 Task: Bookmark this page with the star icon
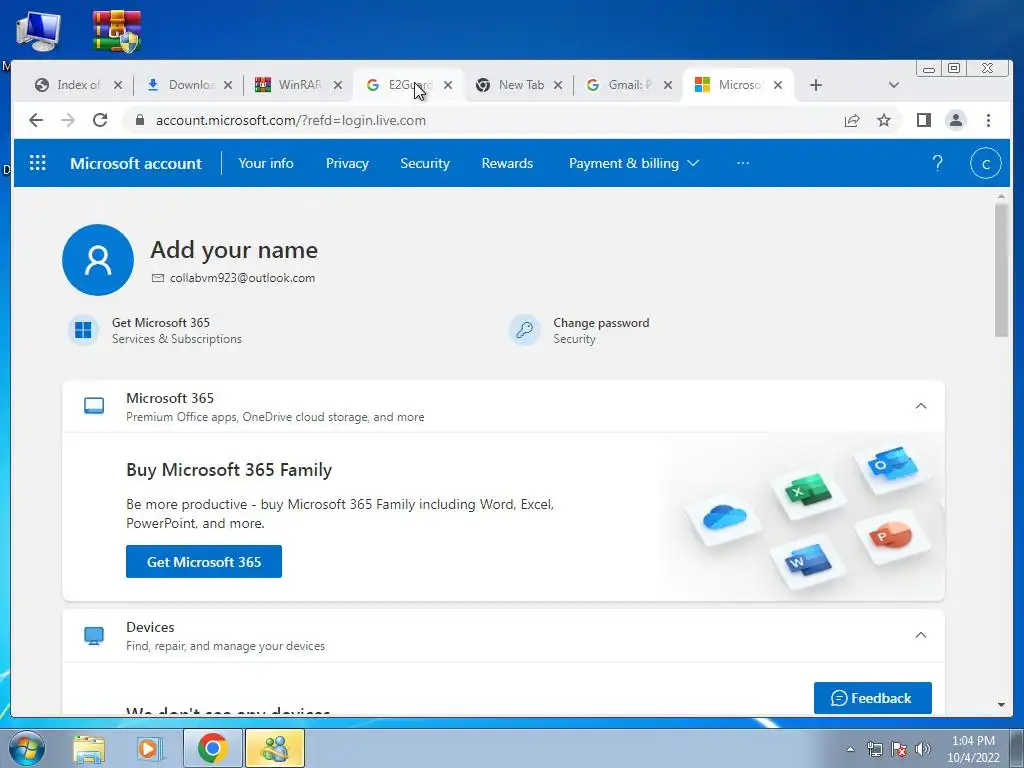884,120
